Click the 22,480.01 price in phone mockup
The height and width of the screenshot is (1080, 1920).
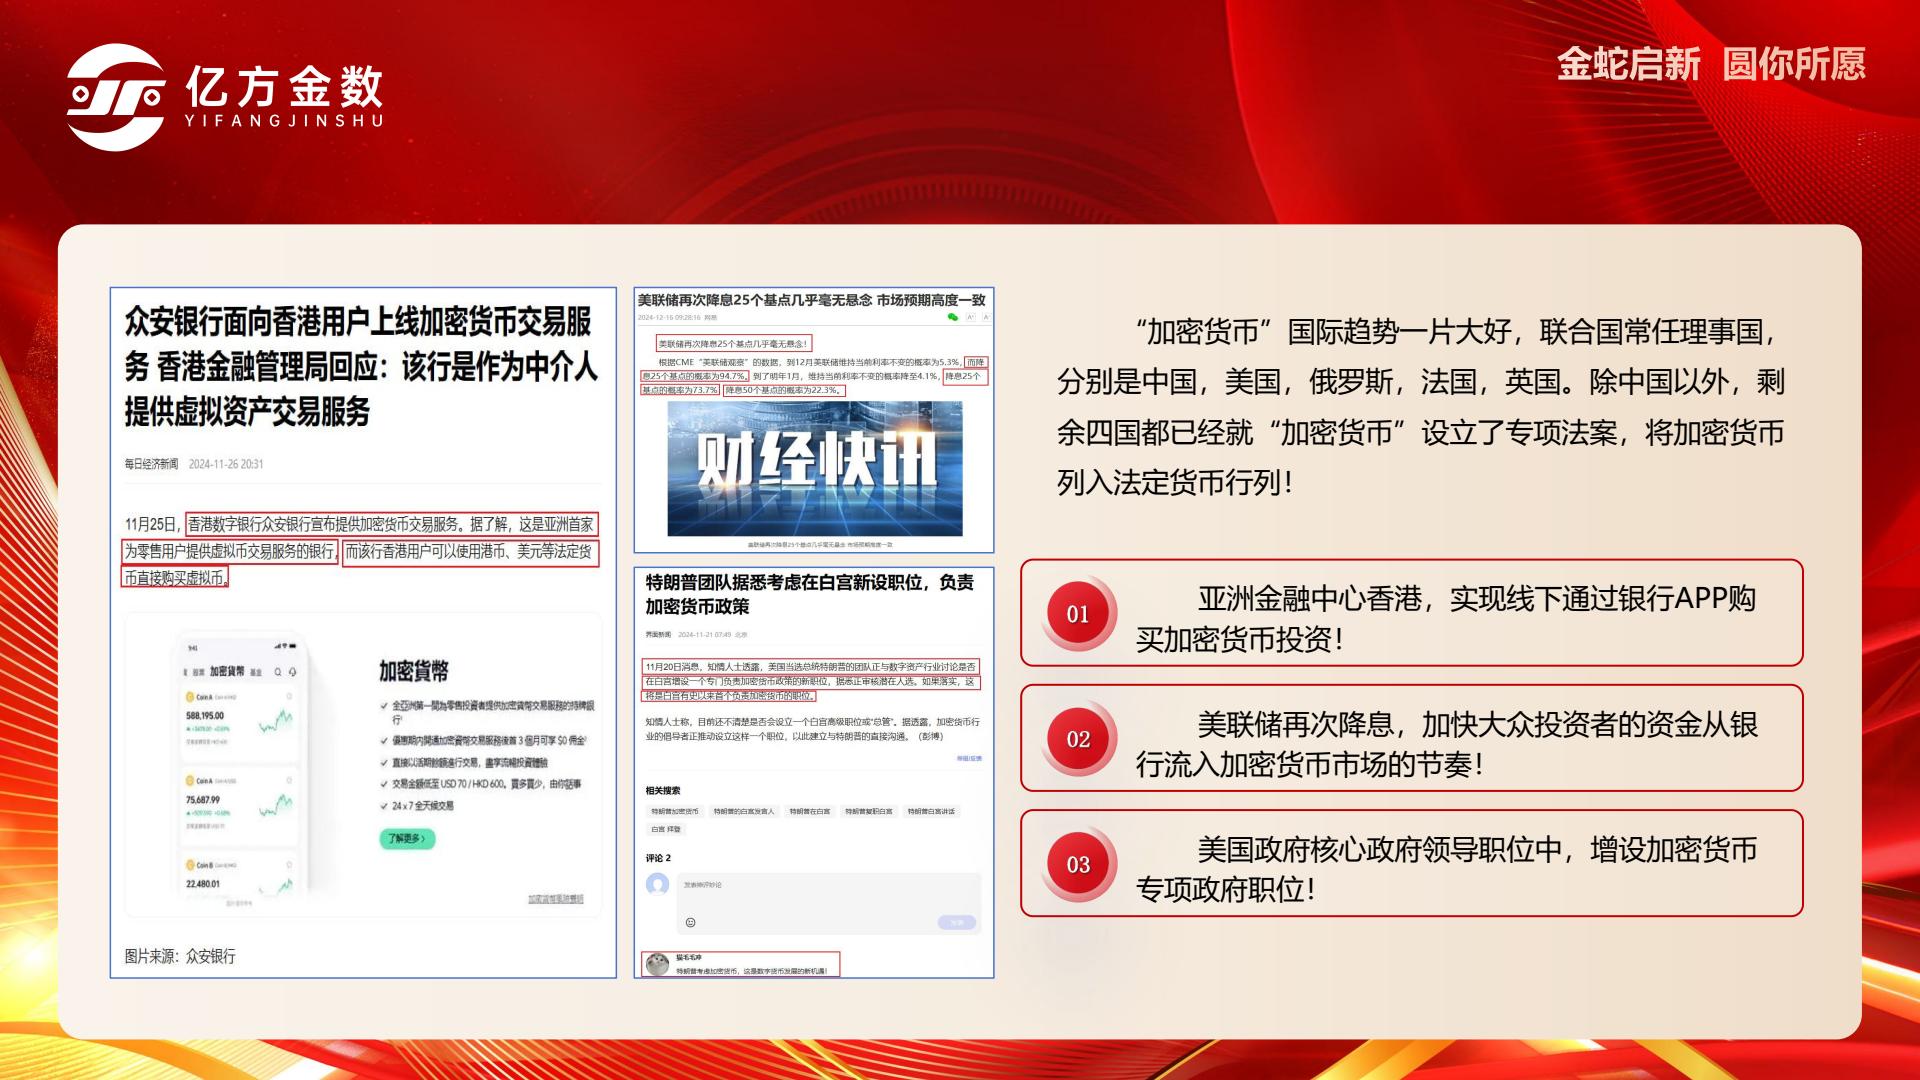203,884
